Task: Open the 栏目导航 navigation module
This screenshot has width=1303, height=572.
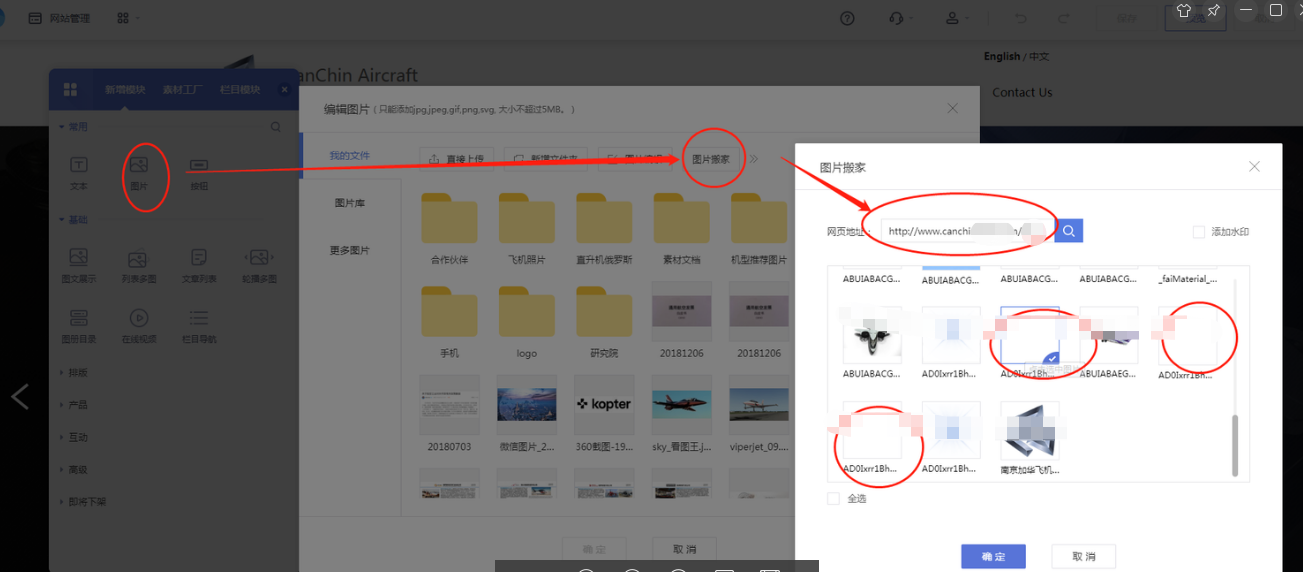Action: pyautogui.click(x=199, y=318)
